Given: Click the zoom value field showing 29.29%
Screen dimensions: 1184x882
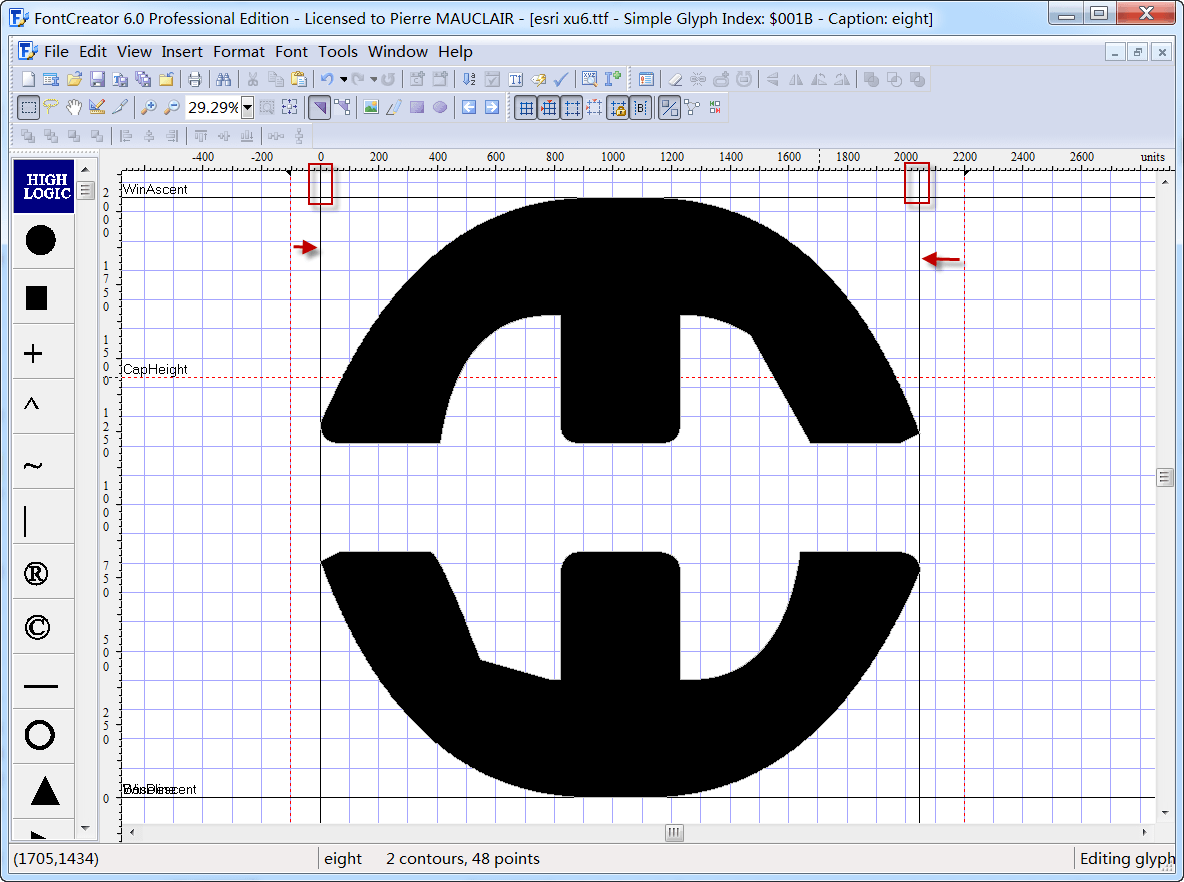Looking at the screenshot, I should (x=213, y=107).
